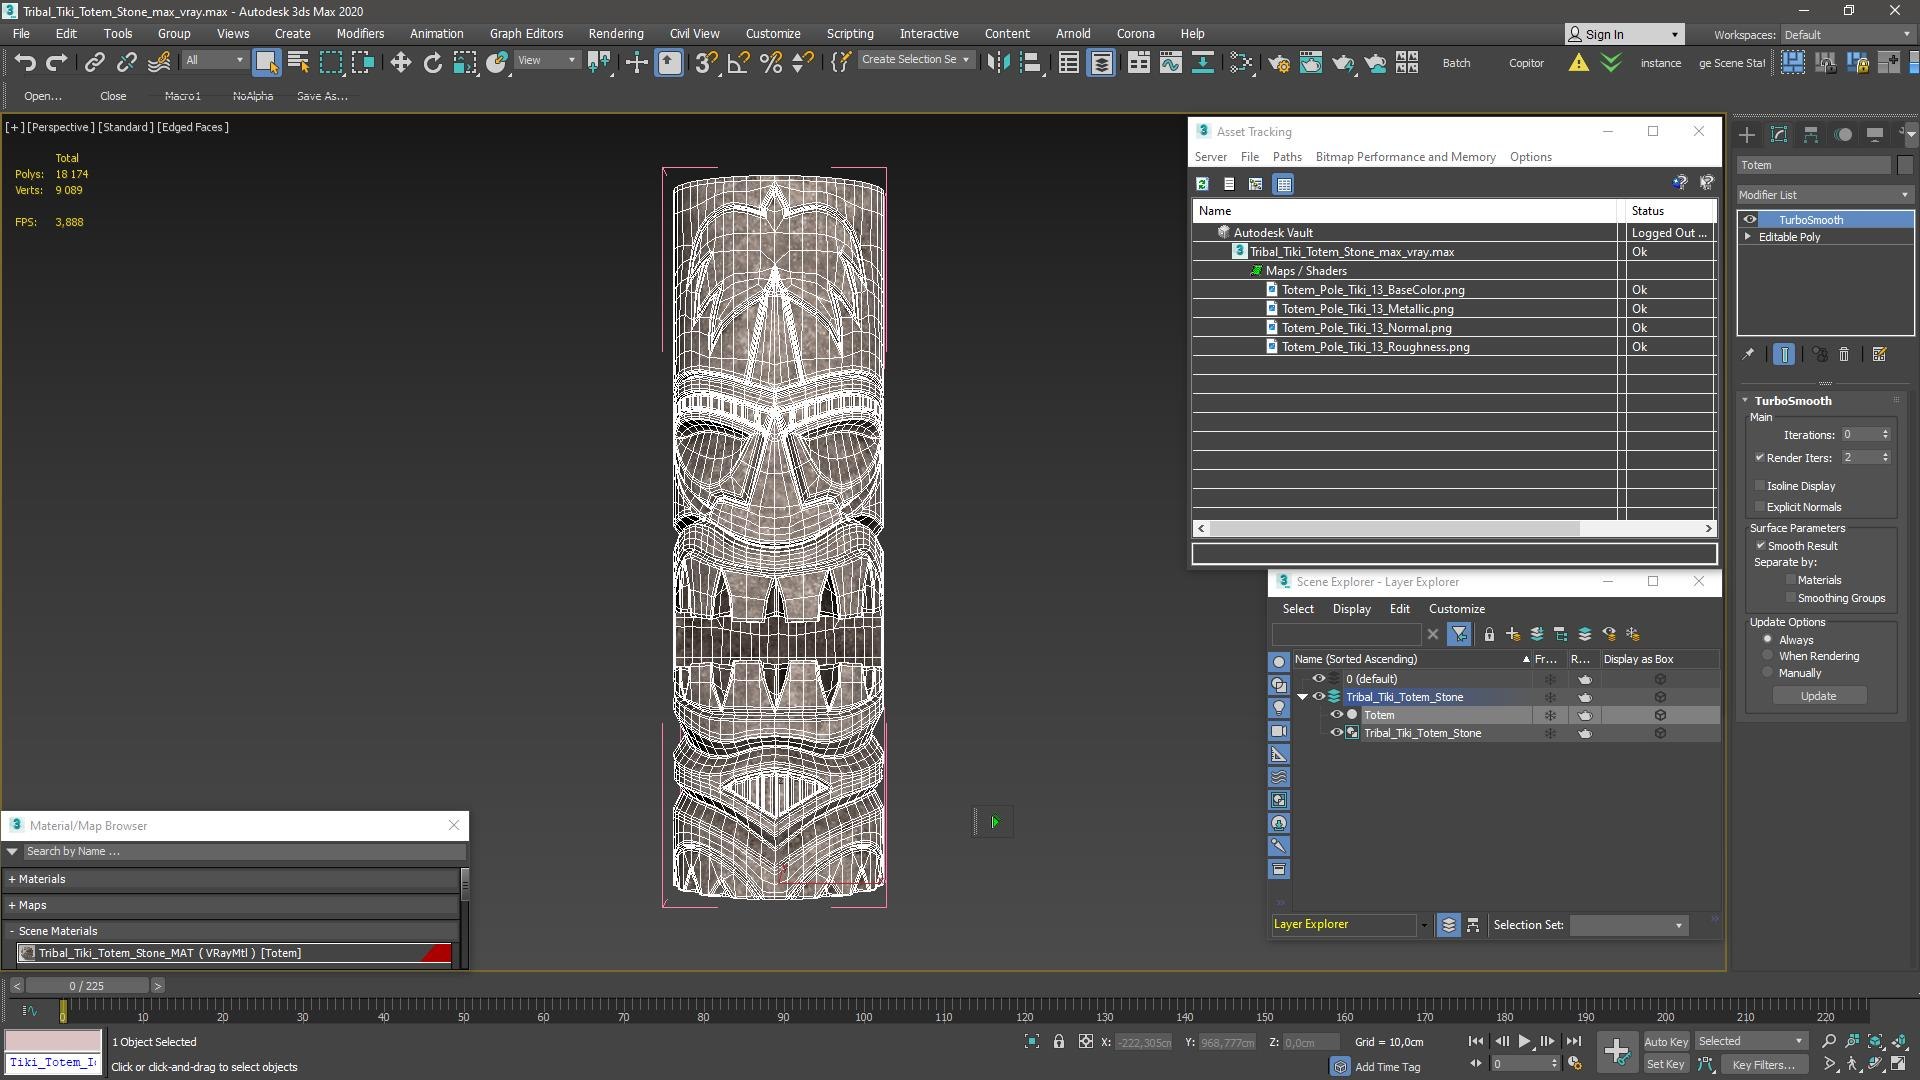Click the warning triangle toolbar icon
Image resolution: width=1920 pixels, height=1080 pixels.
coord(1578,62)
